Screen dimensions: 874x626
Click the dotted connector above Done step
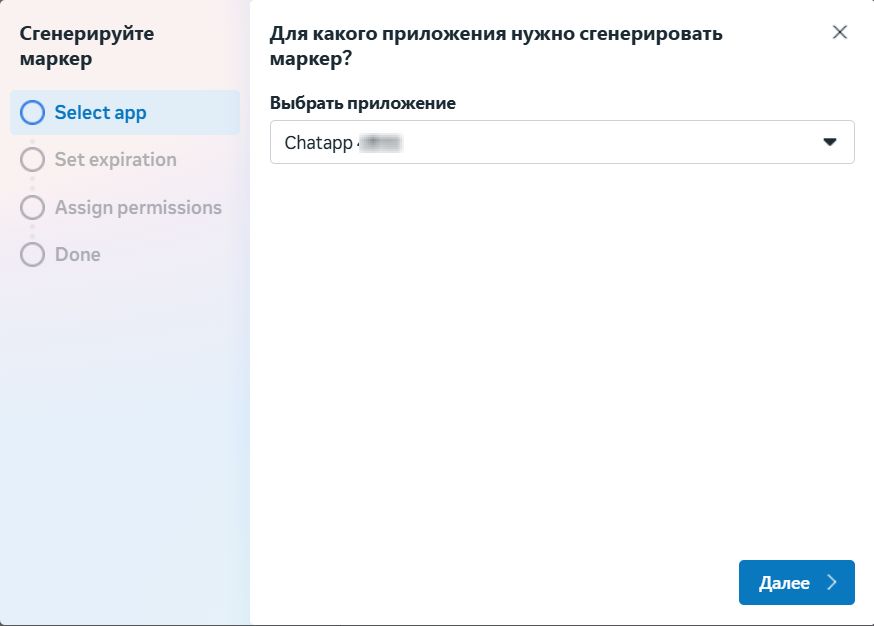[32, 232]
